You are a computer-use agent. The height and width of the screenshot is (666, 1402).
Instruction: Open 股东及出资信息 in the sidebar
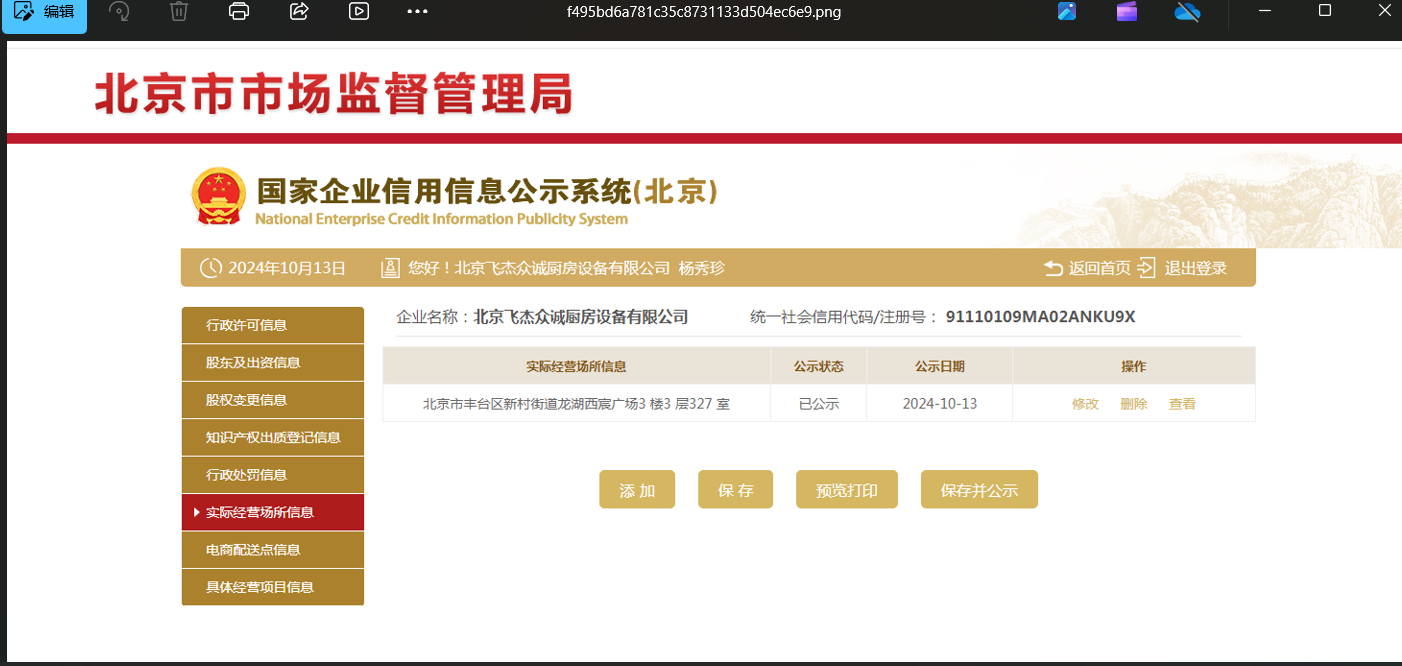click(273, 362)
